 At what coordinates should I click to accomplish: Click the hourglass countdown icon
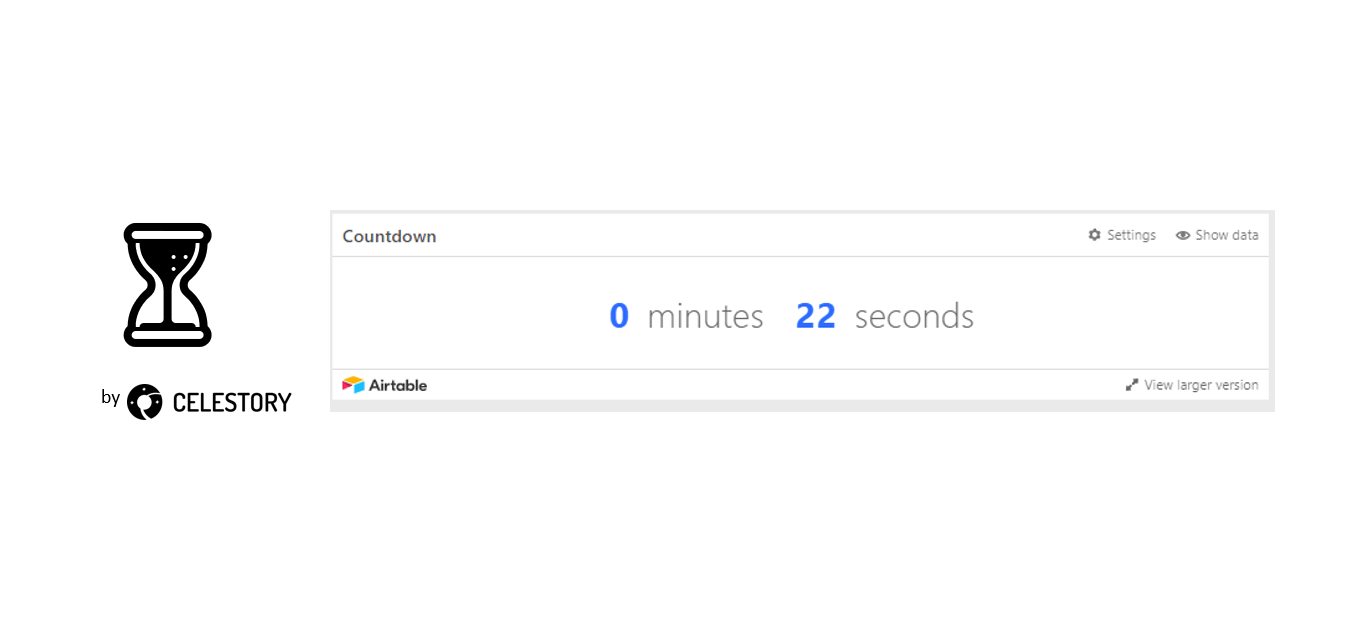[167, 285]
